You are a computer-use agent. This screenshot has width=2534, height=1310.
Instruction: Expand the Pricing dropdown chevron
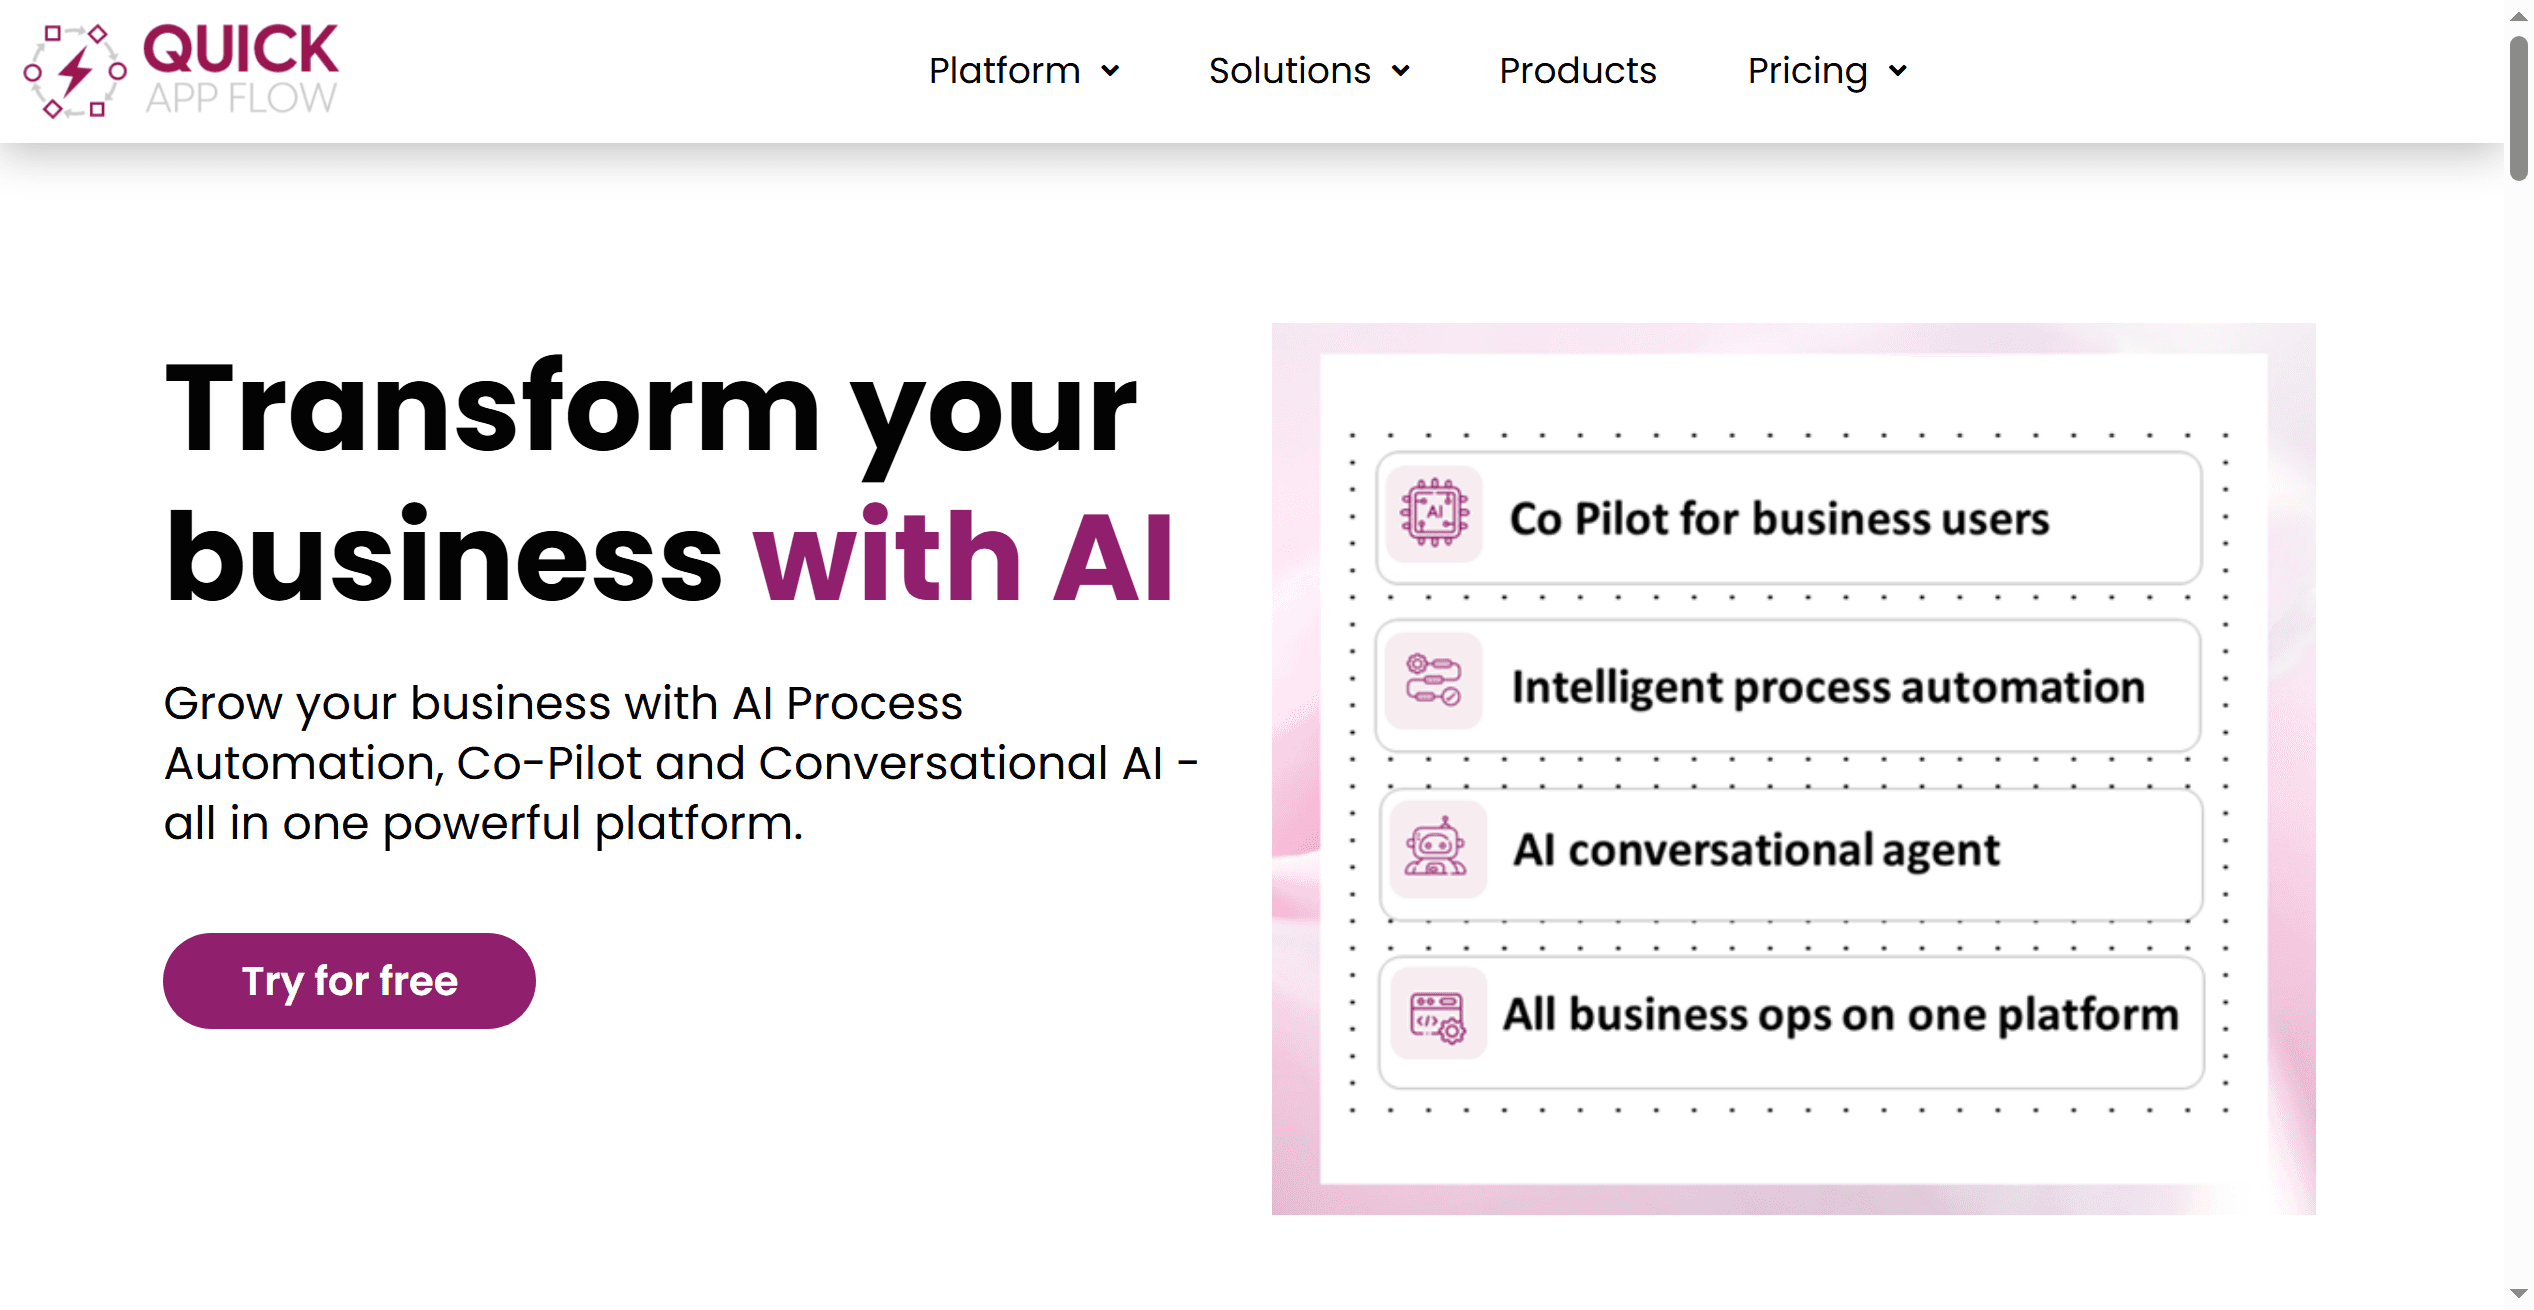pyautogui.click(x=1898, y=71)
